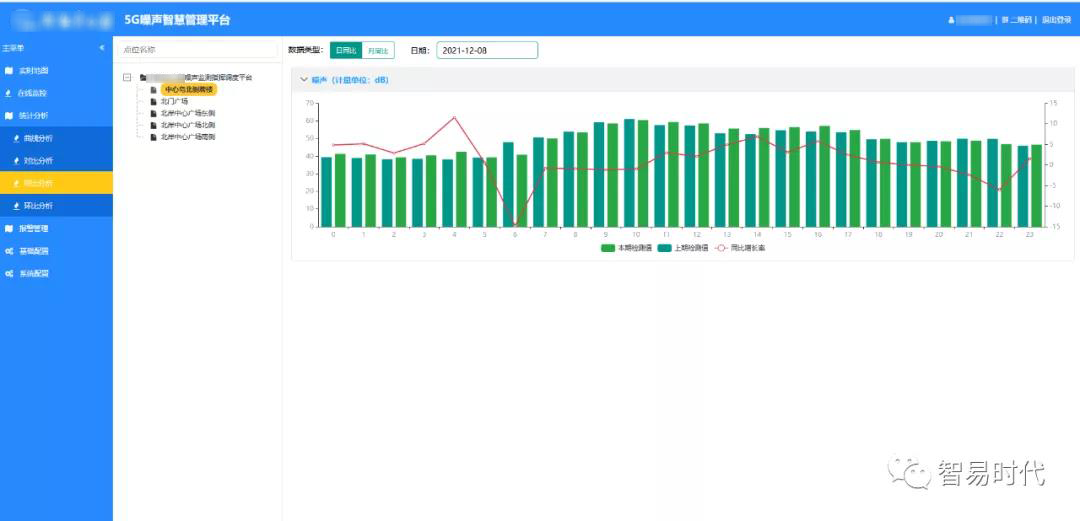Open 环比分析 submenu item
Screen dimensions: 1080x521
[39, 205]
